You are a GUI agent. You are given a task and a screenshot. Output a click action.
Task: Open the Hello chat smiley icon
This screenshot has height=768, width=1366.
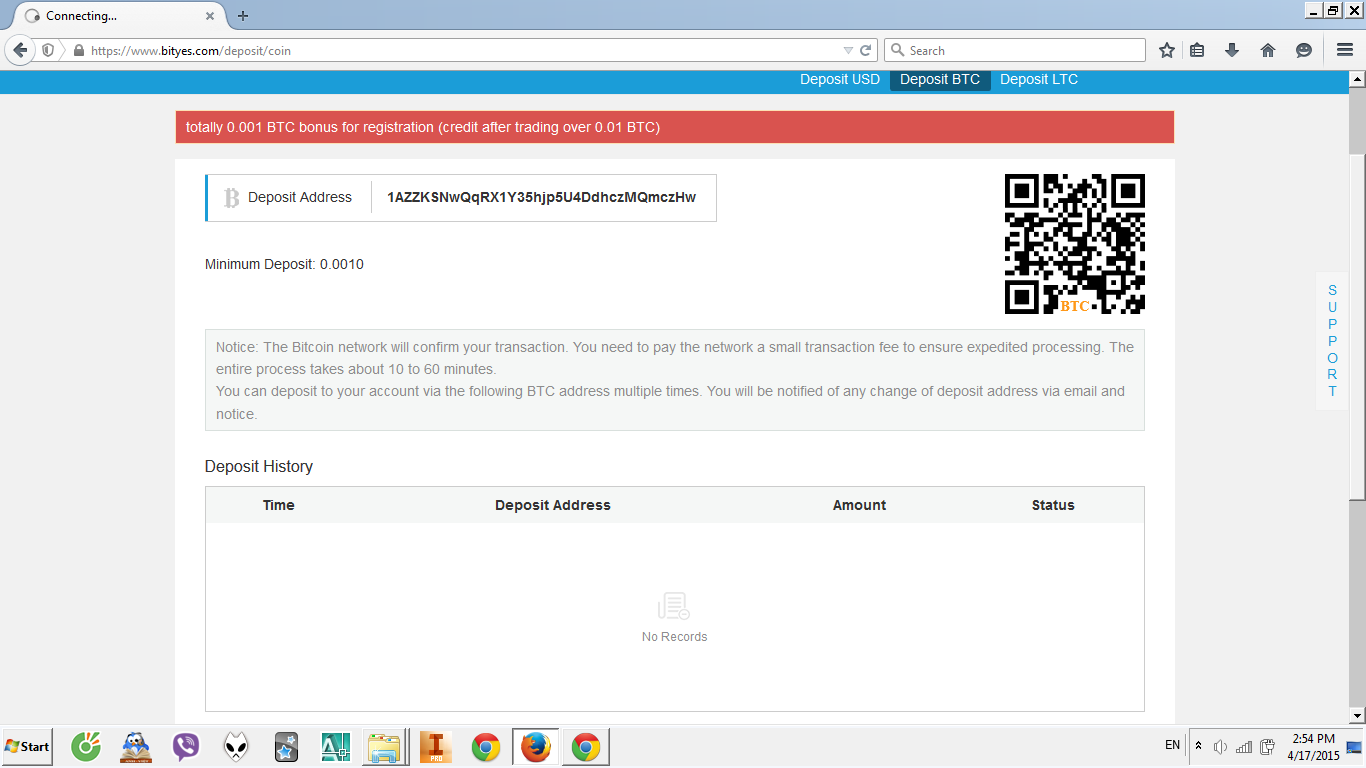point(1304,50)
